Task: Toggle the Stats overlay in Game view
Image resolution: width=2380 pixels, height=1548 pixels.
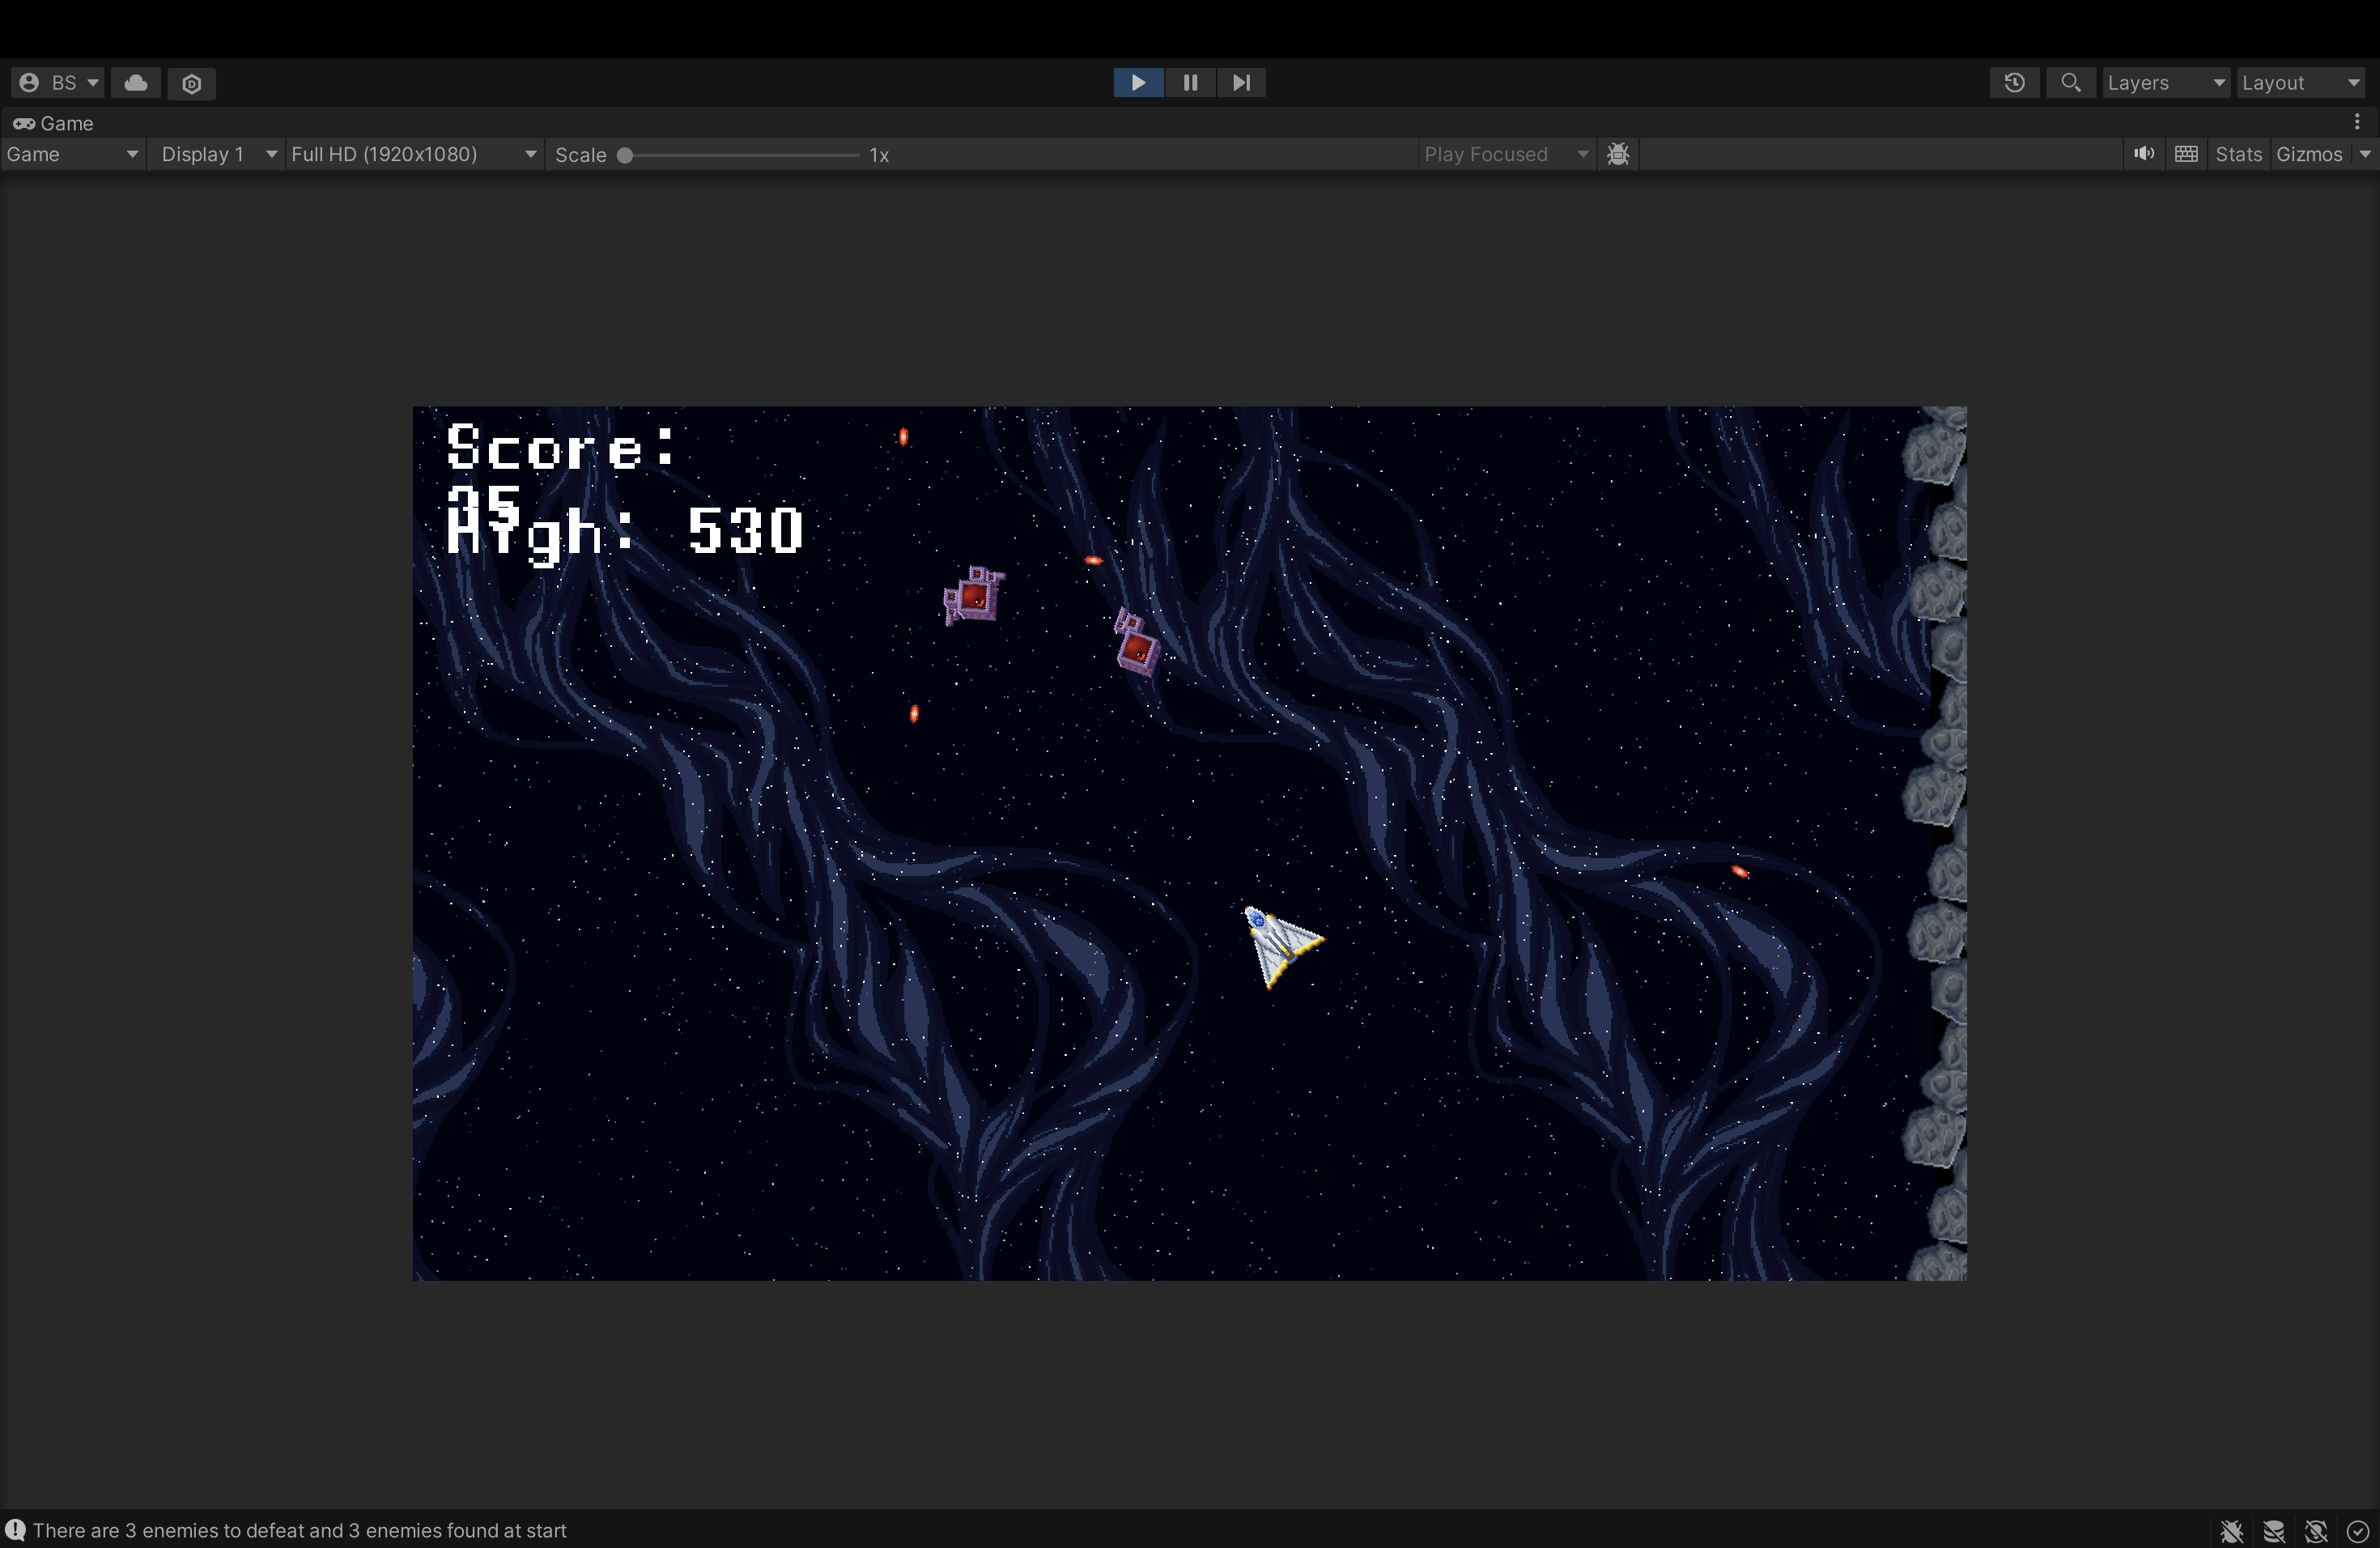Action: click(x=2239, y=154)
